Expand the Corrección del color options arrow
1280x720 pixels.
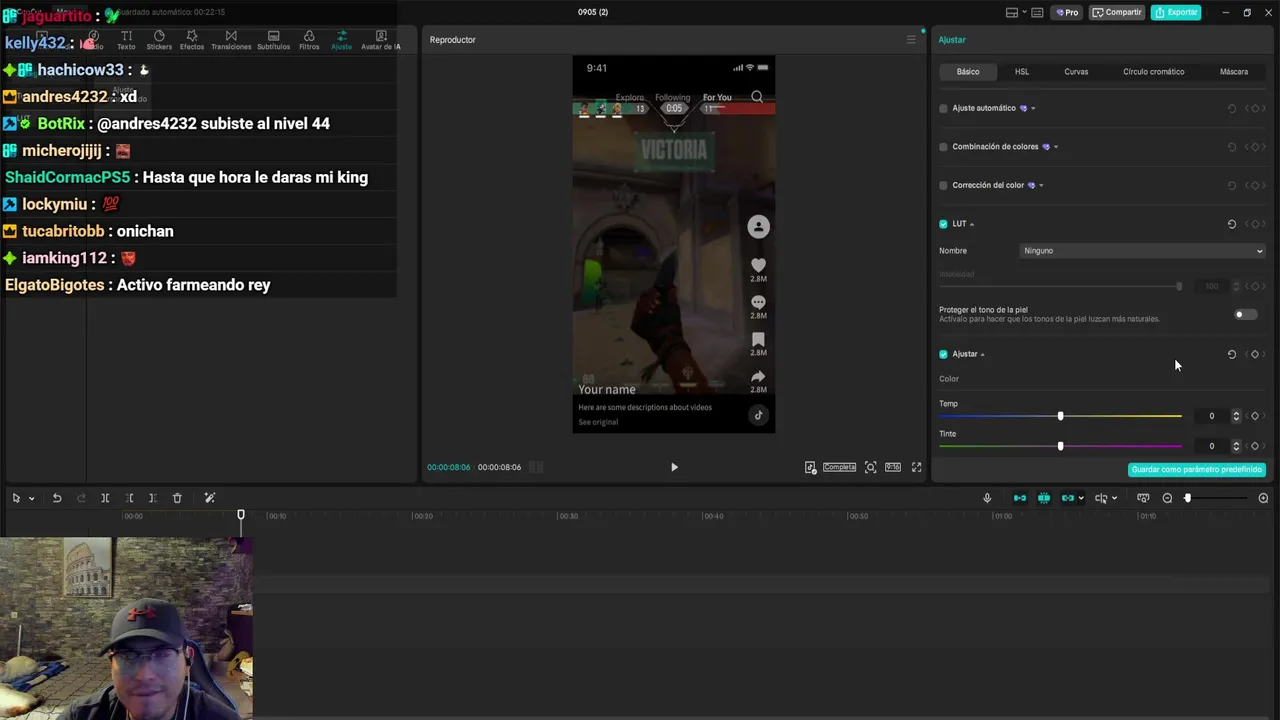1042,185
